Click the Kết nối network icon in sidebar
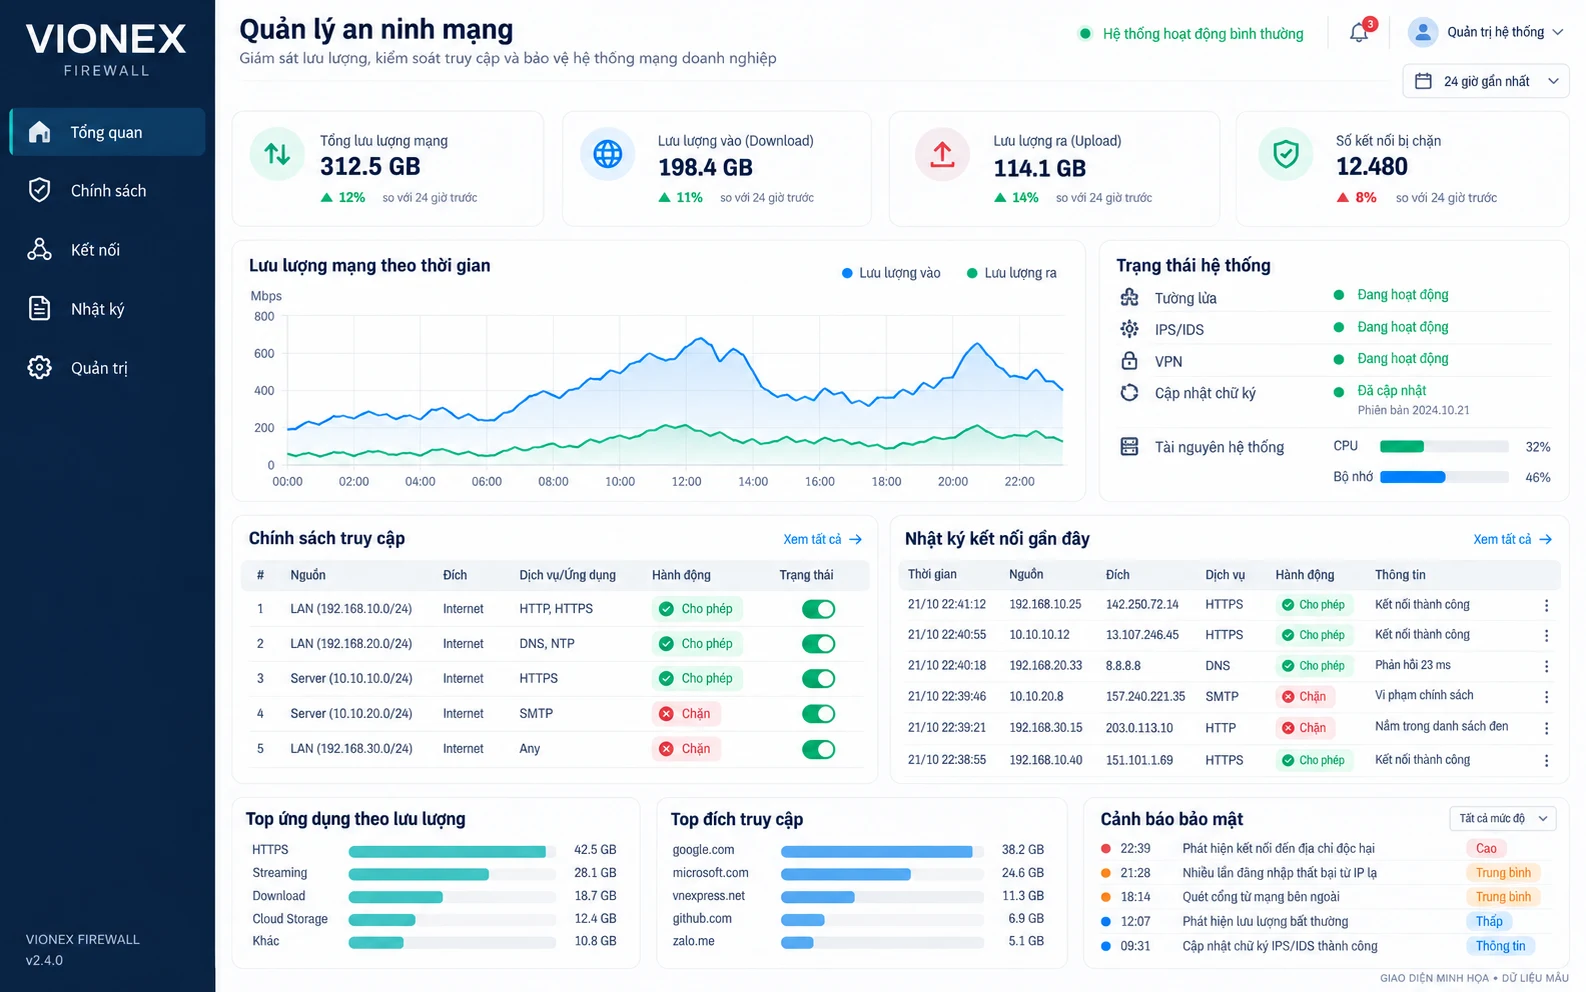The width and height of the screenshot is (1586, 992). [x=39, y=249]
